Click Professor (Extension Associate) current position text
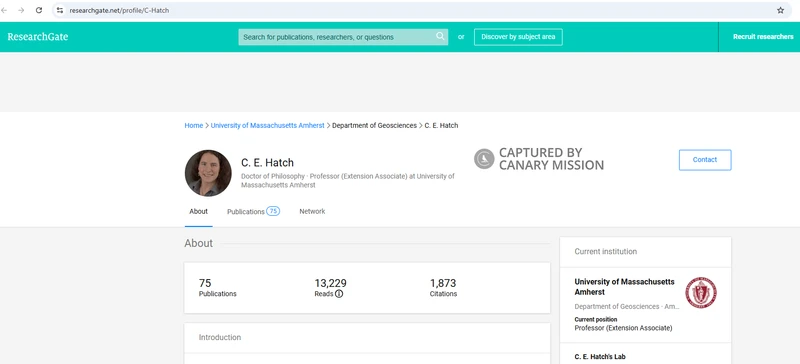The image size is (800, 364). [x=623, y=328]
